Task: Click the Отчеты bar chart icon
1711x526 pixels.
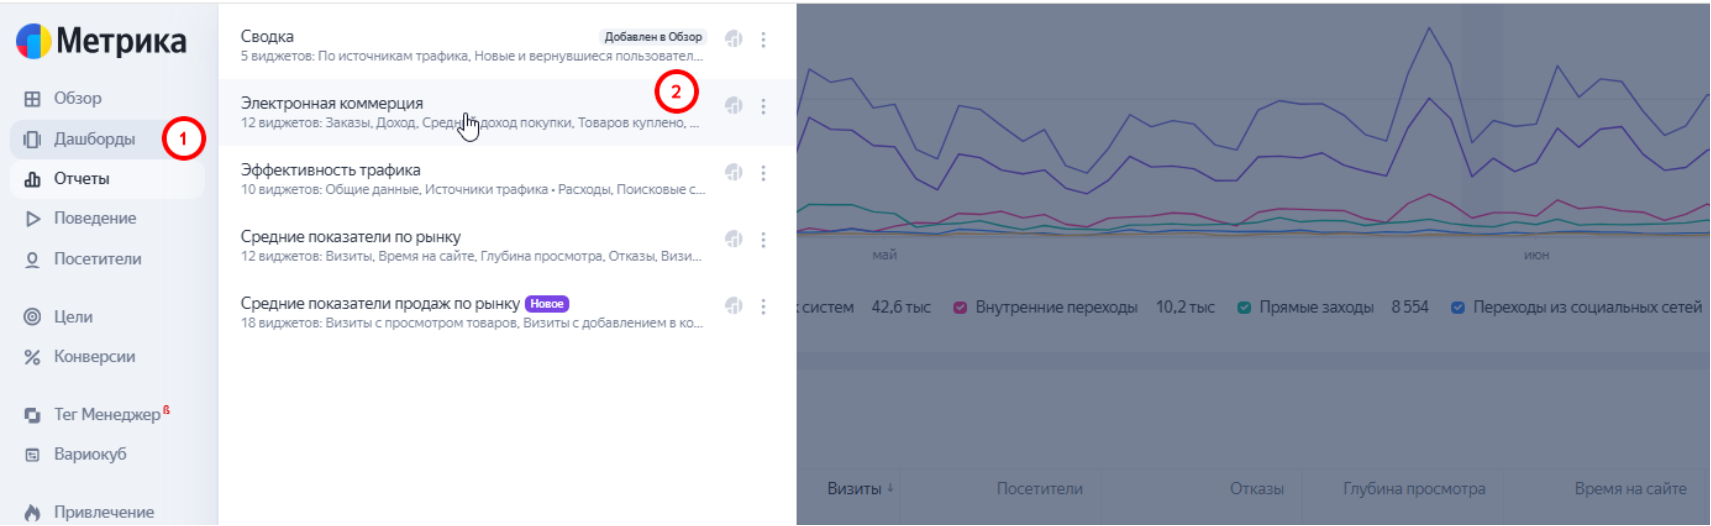Action: 32,179
